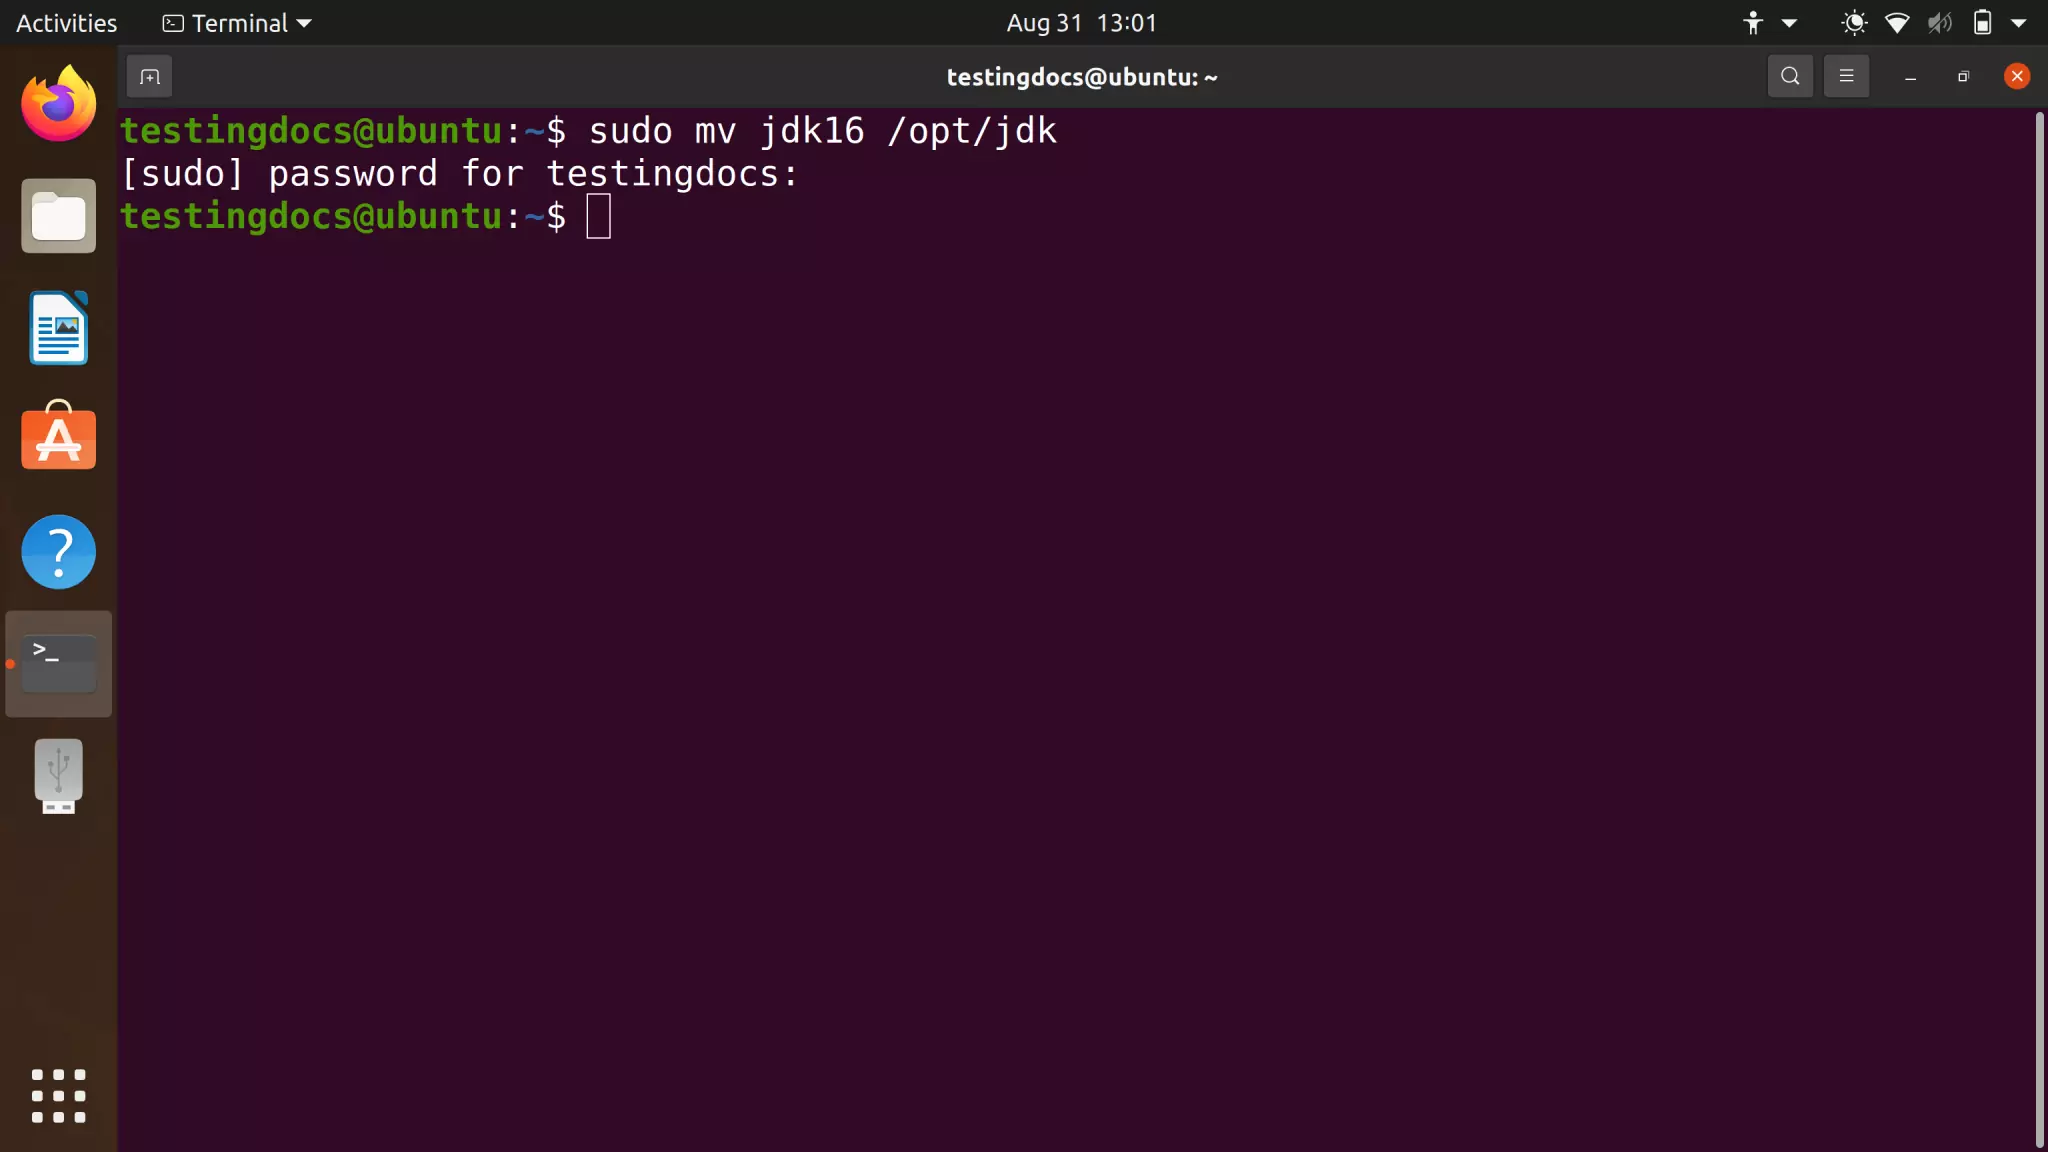
Task: Open Files folder application
Action: pyautogui.click(x=58, y=215)
